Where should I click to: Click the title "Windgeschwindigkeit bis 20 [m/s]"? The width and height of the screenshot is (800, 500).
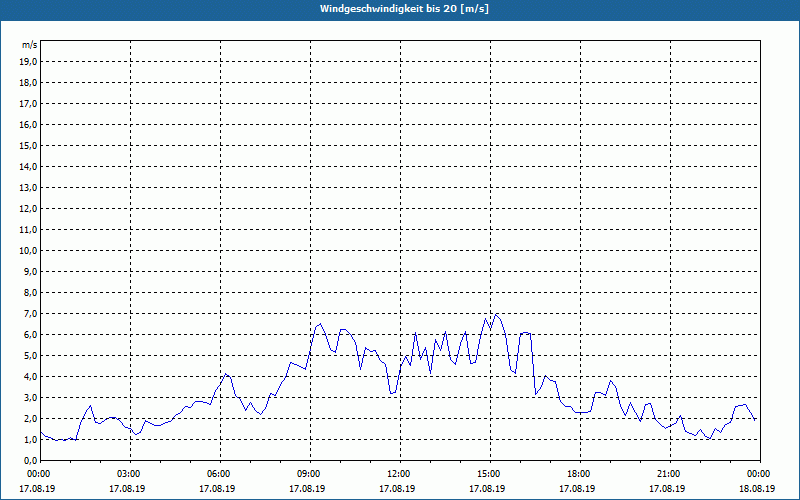point(404,9)
